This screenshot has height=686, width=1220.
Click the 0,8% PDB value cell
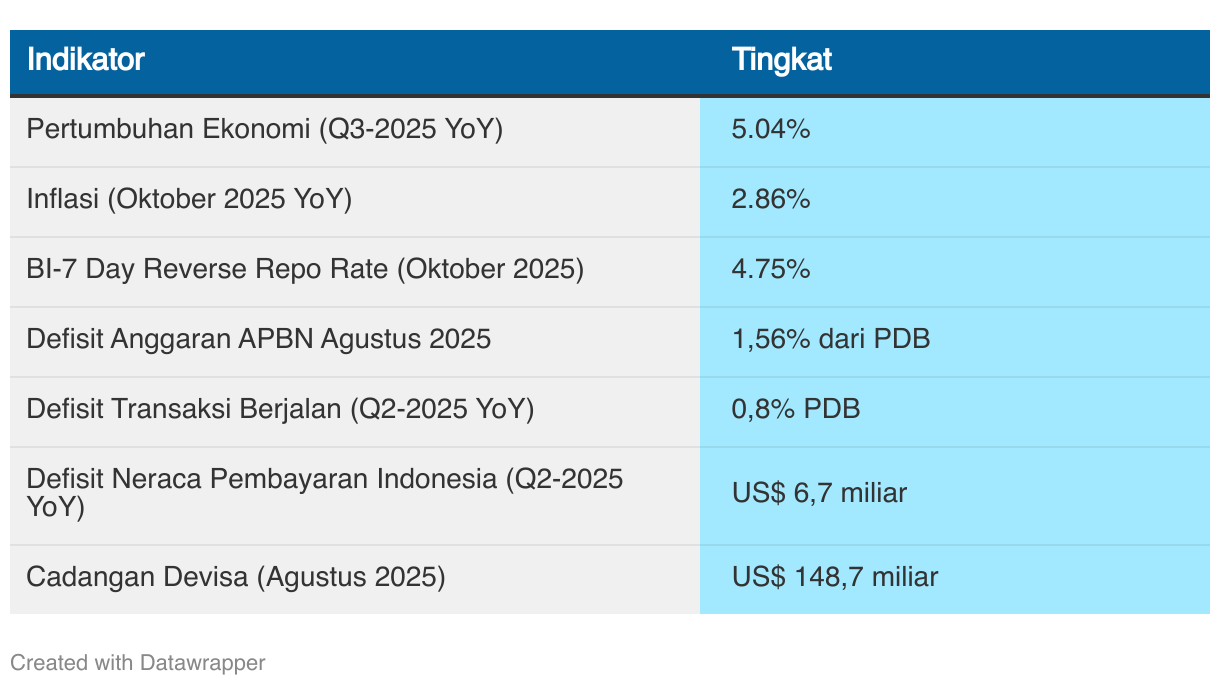point(796,409)
